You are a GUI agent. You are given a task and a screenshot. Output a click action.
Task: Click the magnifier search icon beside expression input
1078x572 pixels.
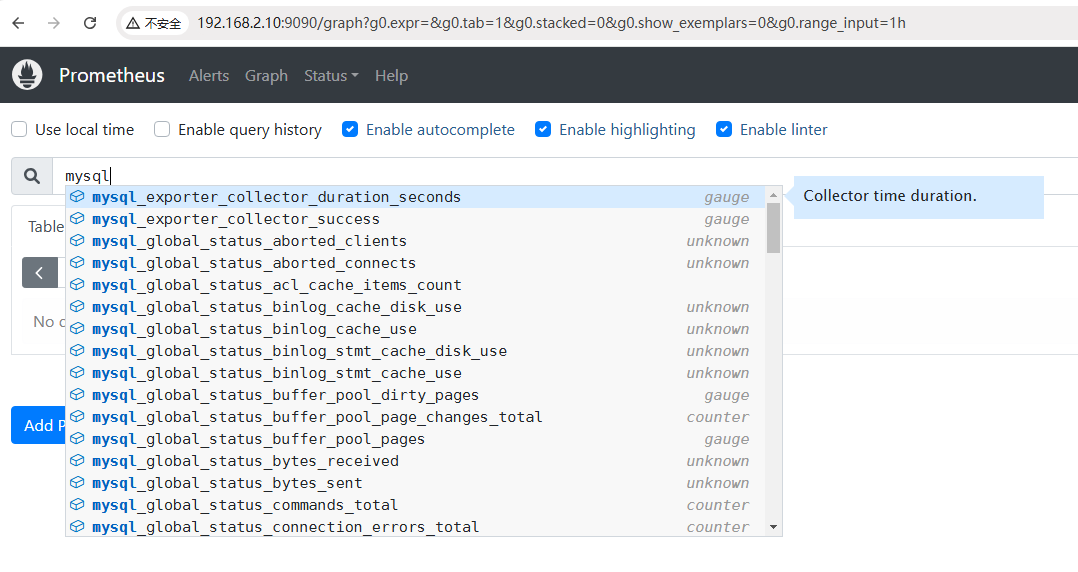(32, 176)
